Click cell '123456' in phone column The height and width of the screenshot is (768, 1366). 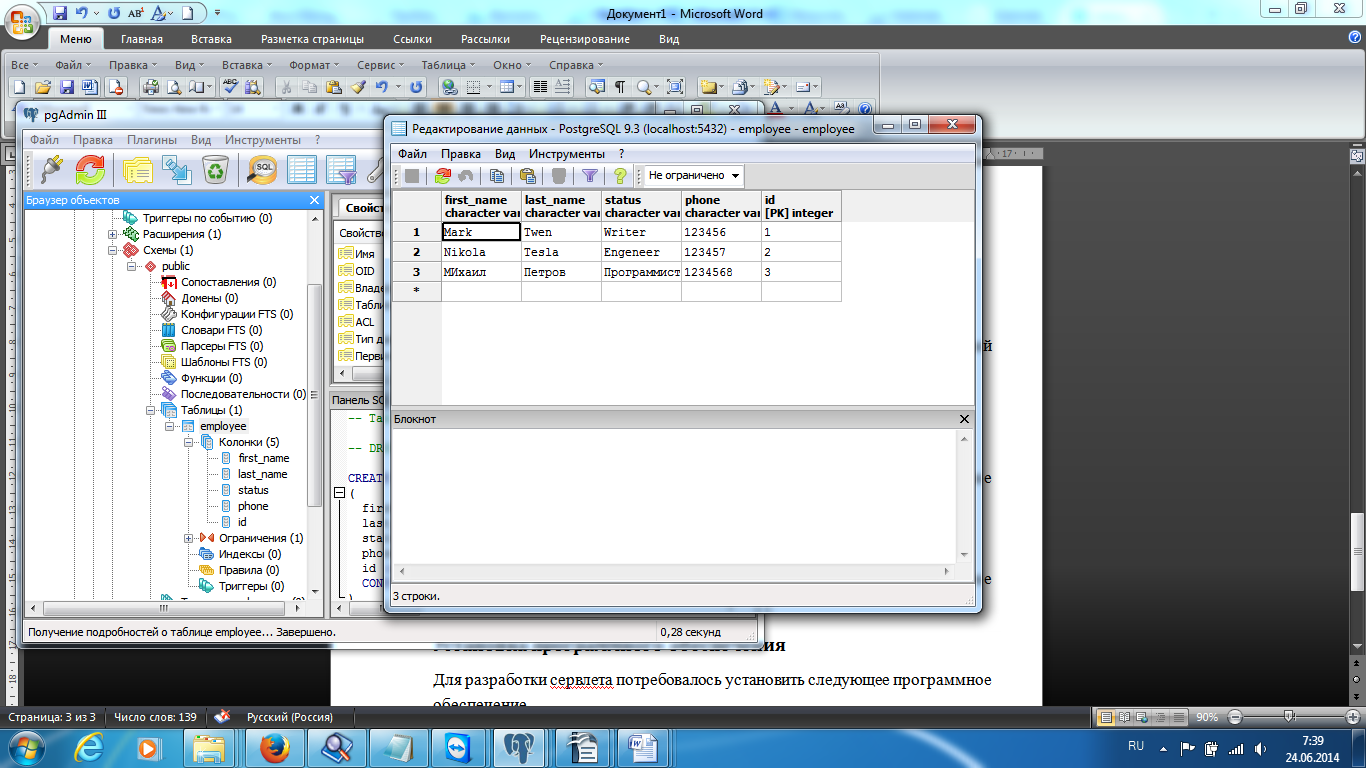tap(721, 232)
